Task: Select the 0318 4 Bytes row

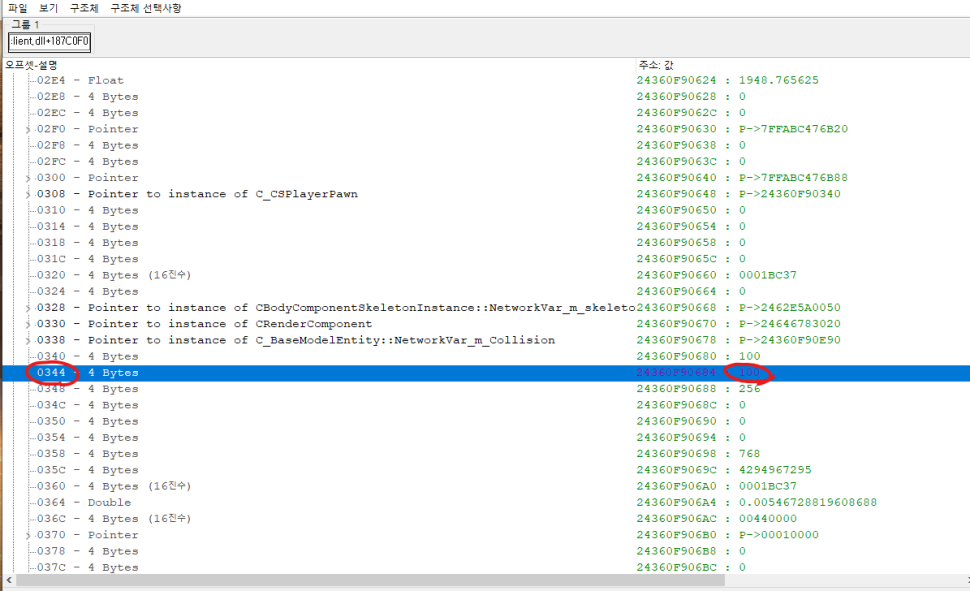Action: pyautogui.click(x=87, y=243)
